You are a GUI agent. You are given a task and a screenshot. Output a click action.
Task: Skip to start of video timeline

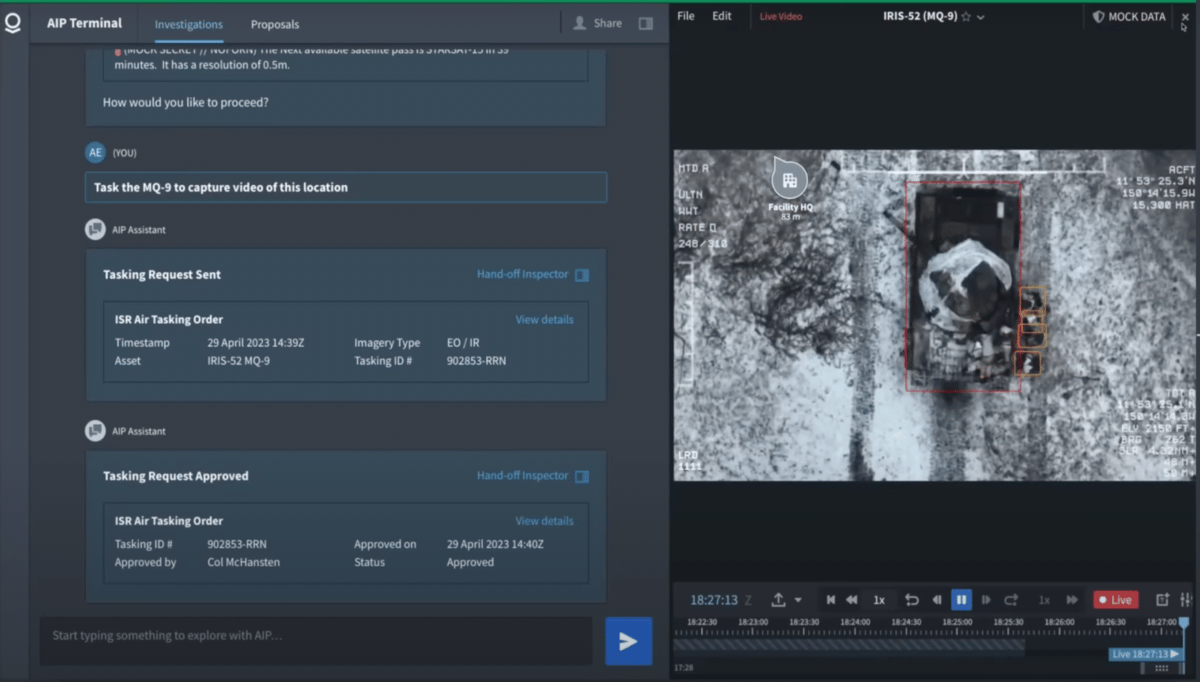coord(830,600)
